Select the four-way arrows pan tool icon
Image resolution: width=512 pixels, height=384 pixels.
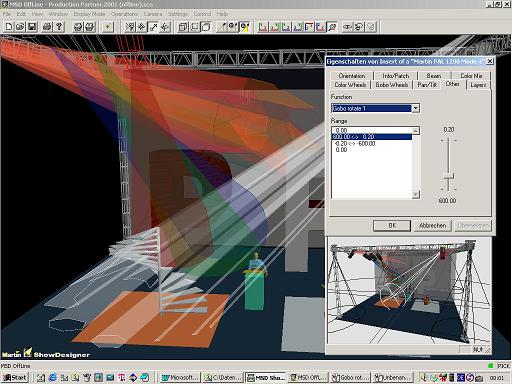point(142,27)
